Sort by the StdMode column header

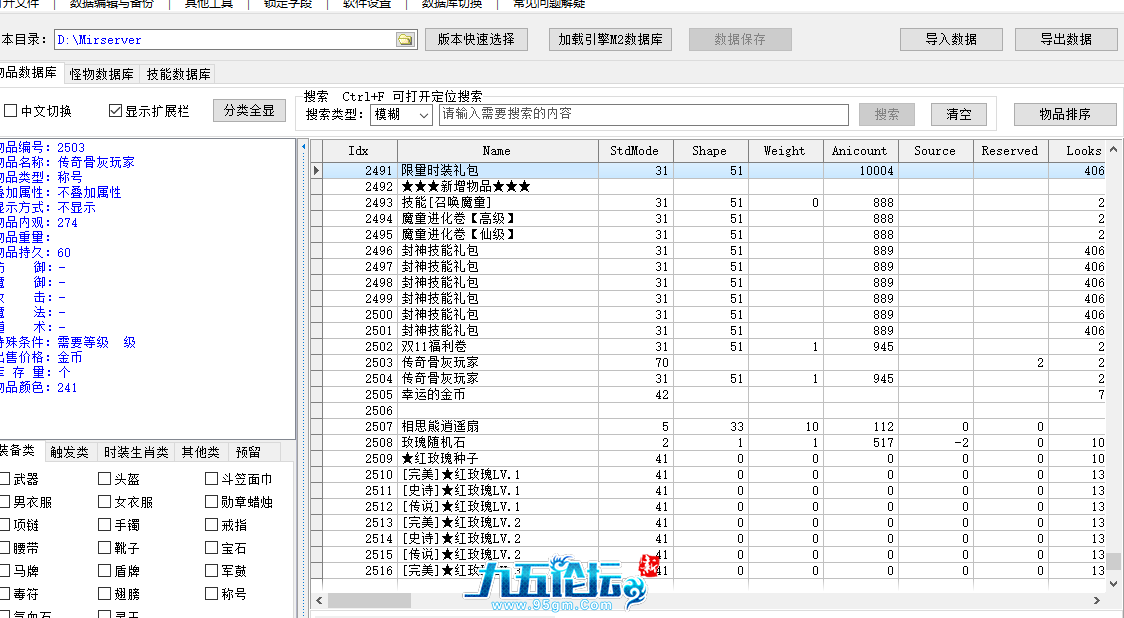point(634,151)
